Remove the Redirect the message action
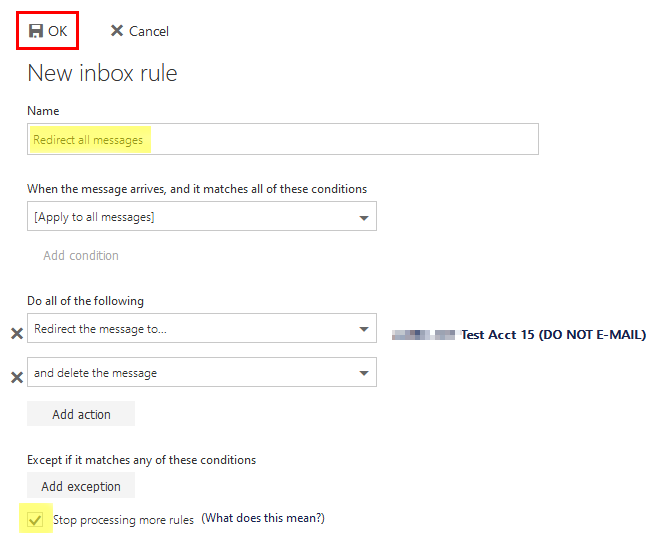Screen dimensions: 667x552 point(16,334)
